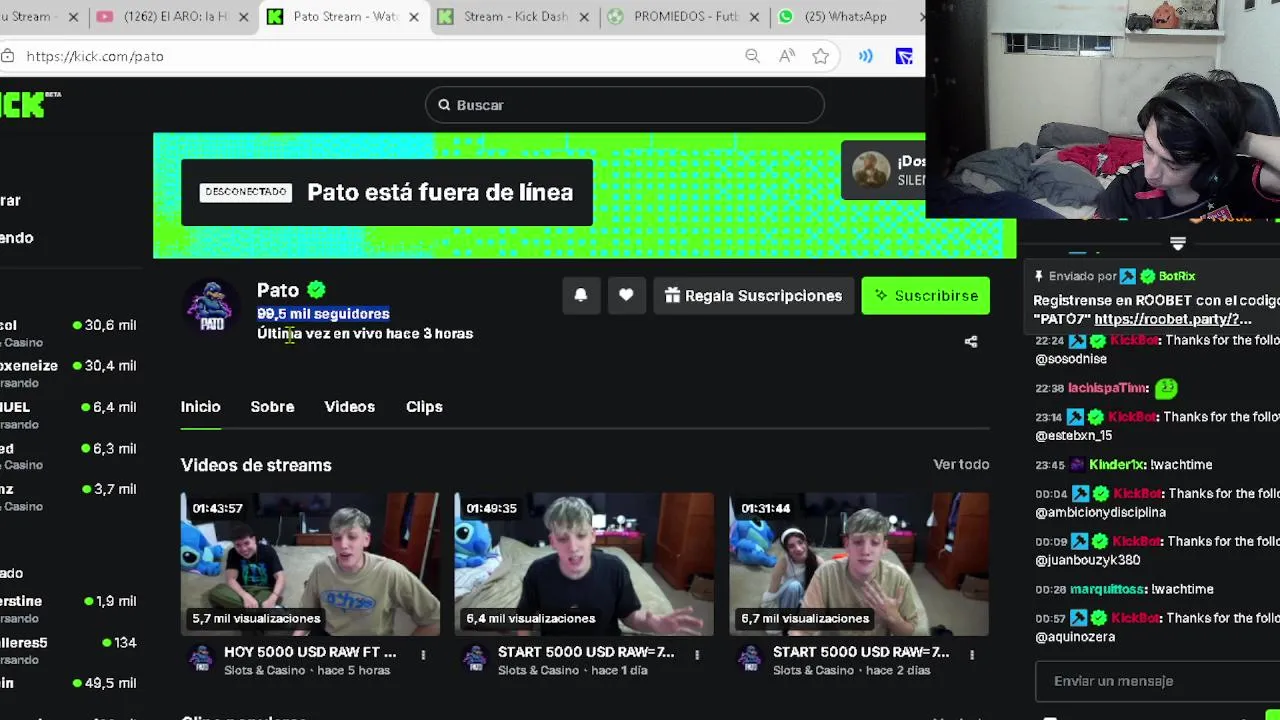The width and height of the screenshot is (1280, 720).
Task: Click HOY 5000 USD RAW FT video title
Action: pos(310,652)
